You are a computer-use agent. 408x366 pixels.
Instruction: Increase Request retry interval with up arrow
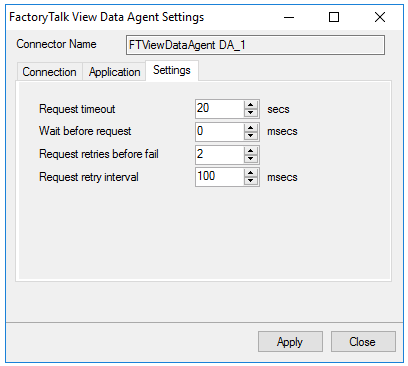click(x=251, y=173)
